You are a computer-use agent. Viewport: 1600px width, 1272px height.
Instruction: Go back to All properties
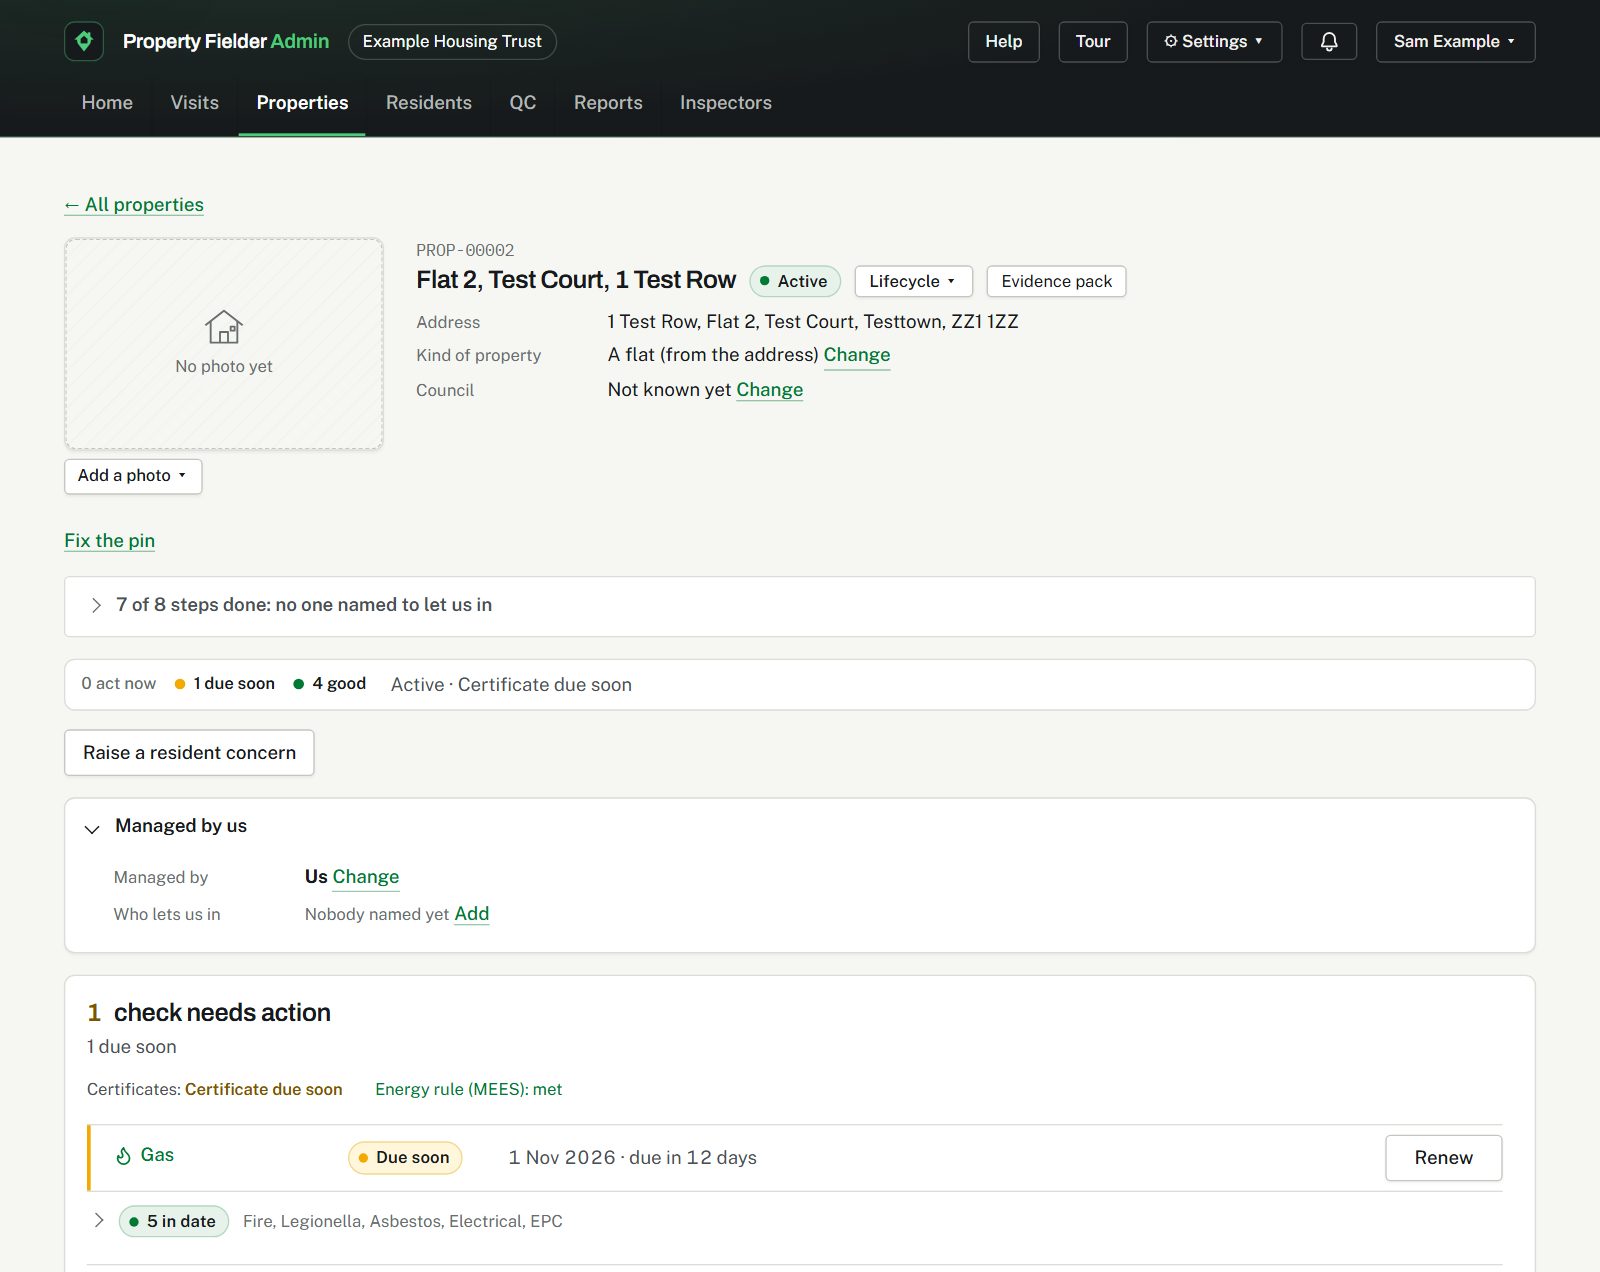134,205
